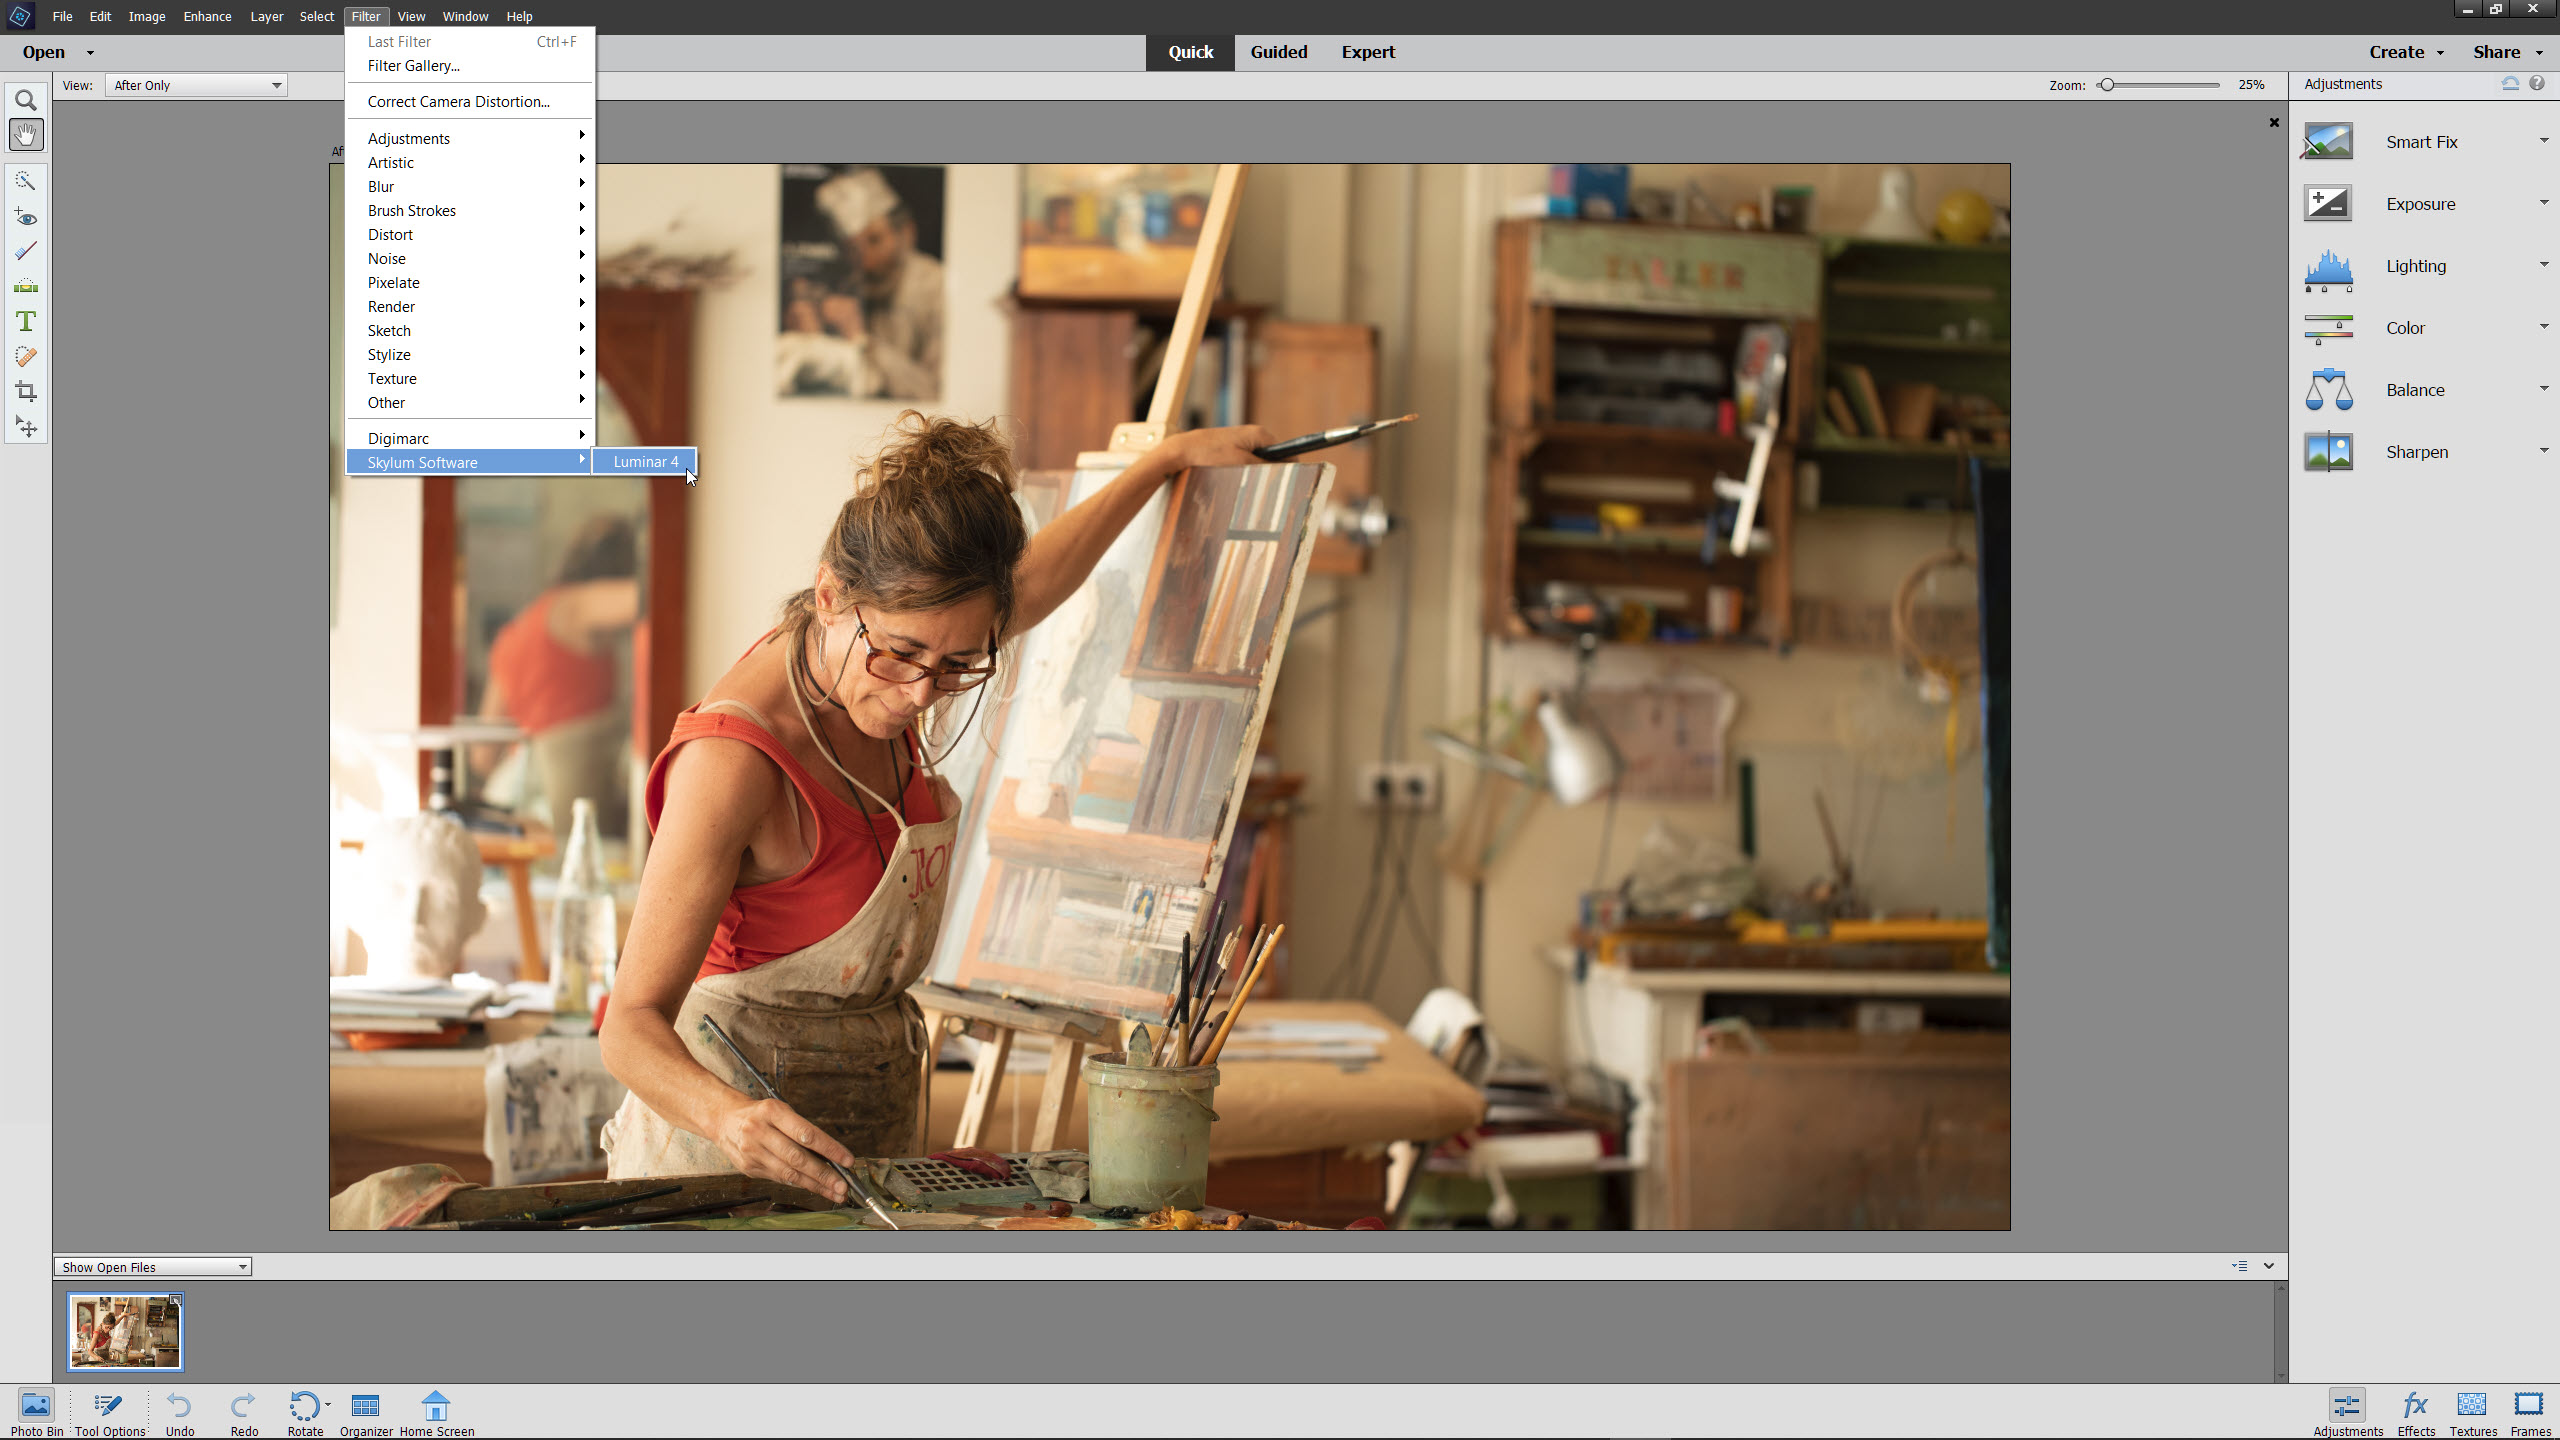Click the Color adjustment icon

[x=2328, y=327]
